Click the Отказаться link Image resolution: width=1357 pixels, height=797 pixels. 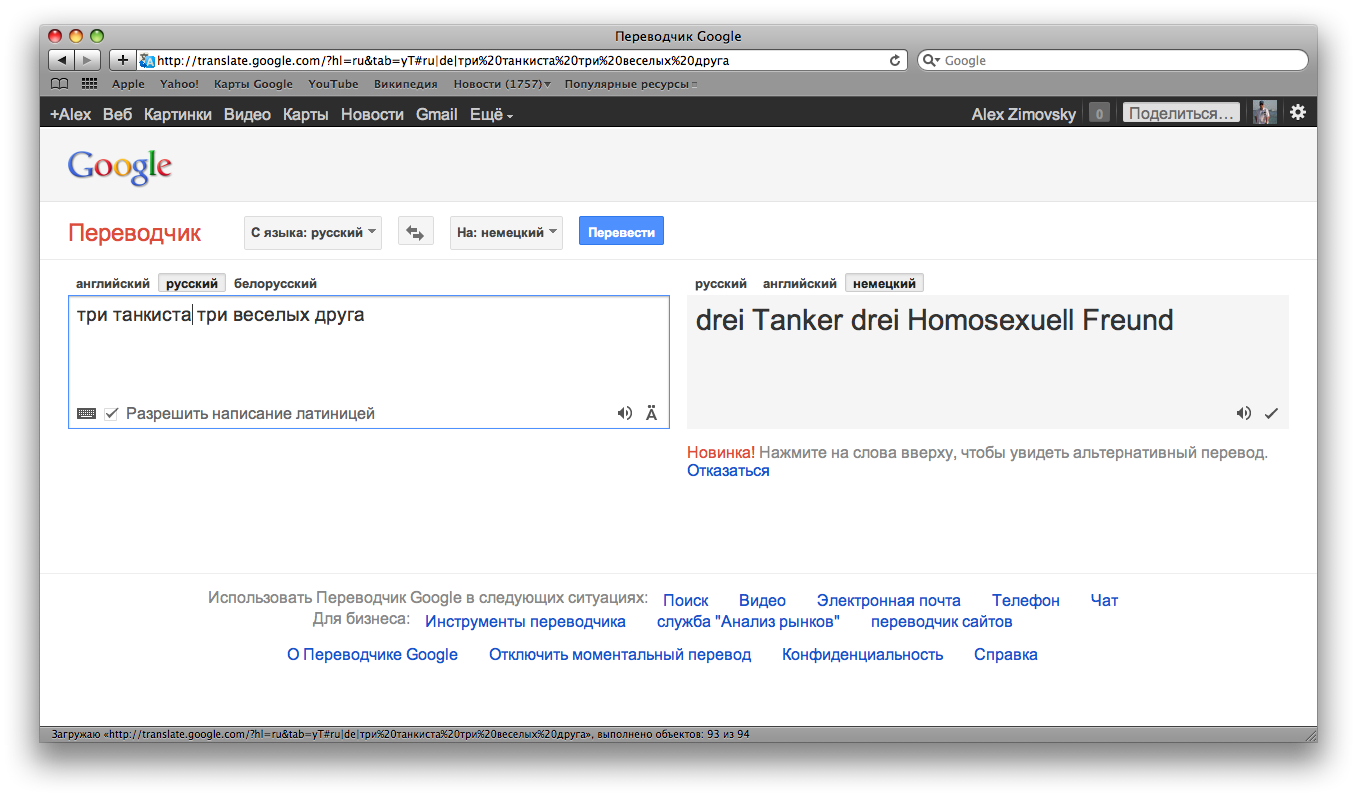728,470
